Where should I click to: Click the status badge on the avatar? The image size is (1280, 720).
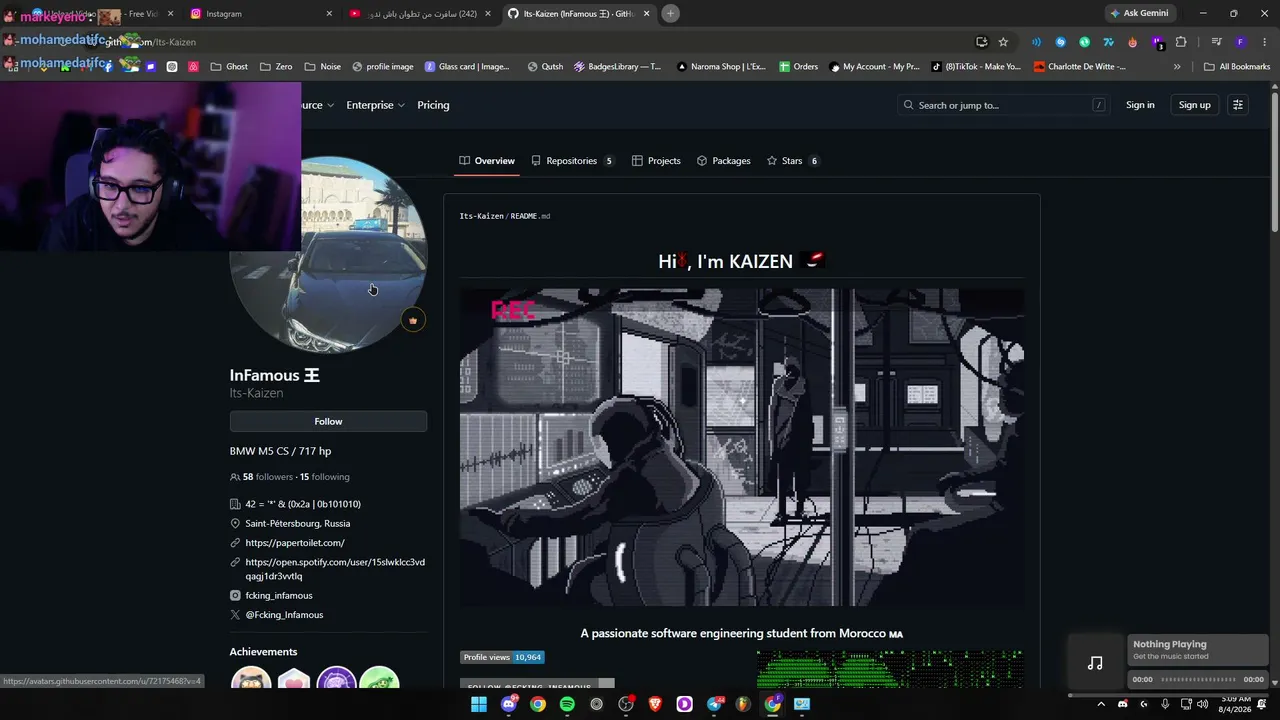click(x=412, y=320)
